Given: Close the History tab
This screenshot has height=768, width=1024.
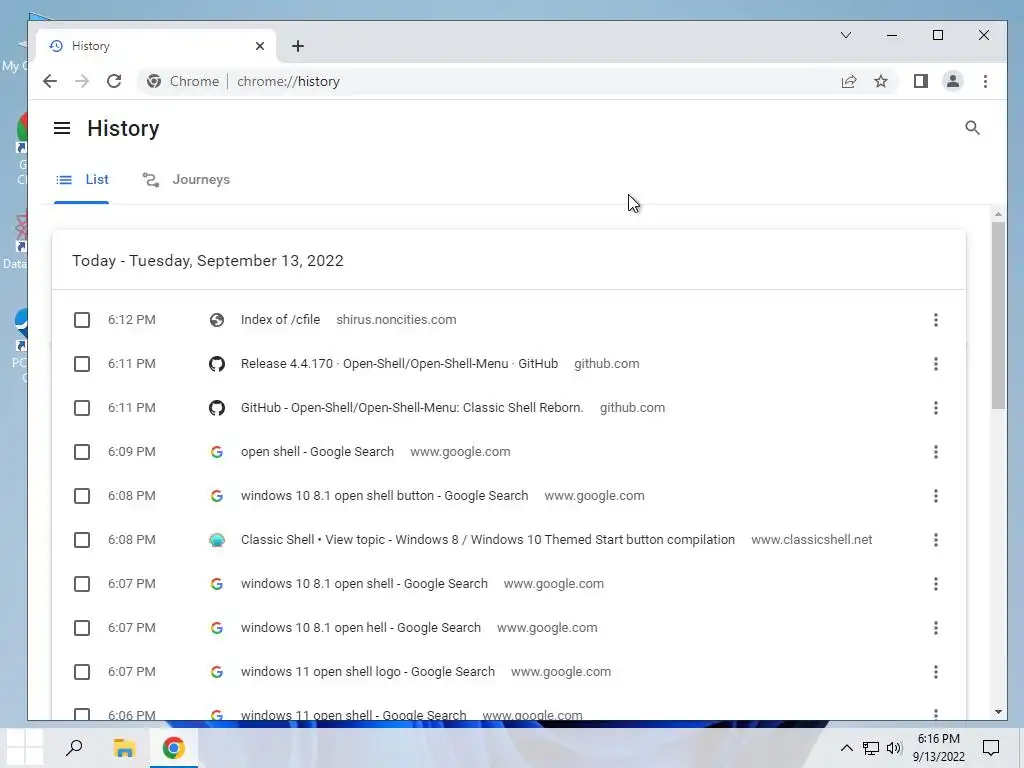Looking at the screenshot, I should point(260,46).
